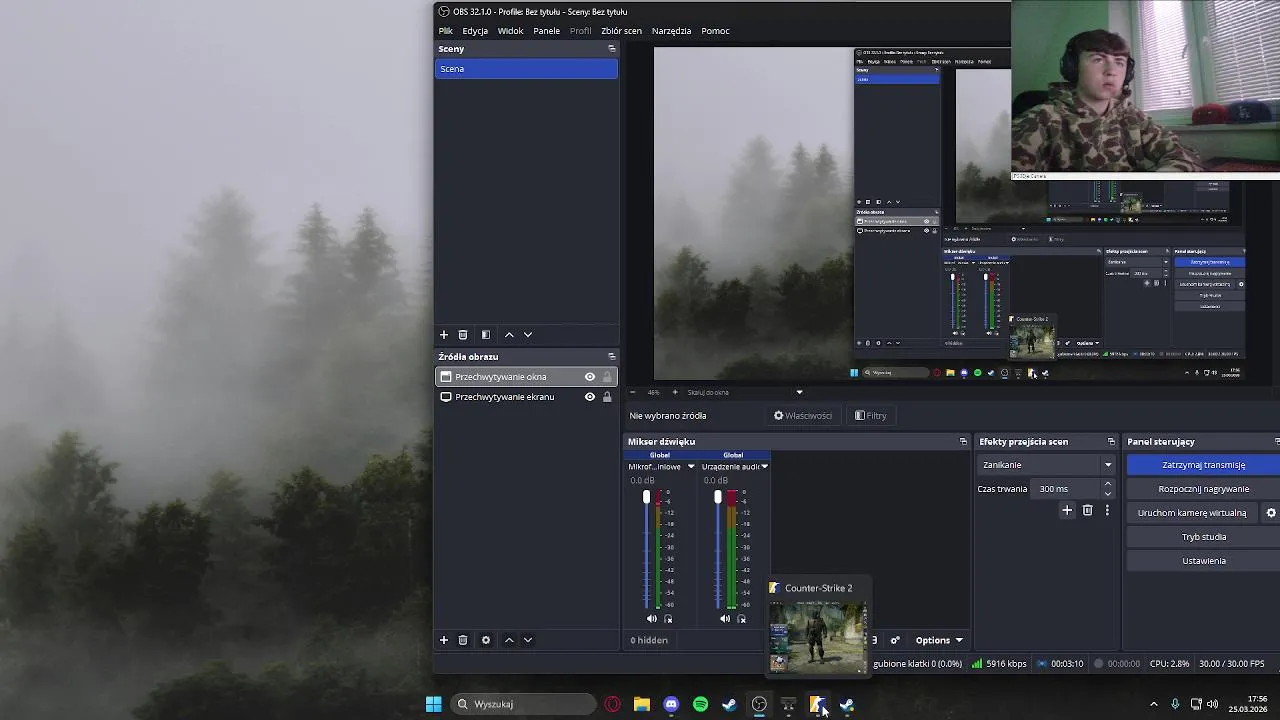The width and height of the screenshot is (1280, 720).
Task: Toggle monitoring headphones on Mikrofon channel
Action: click(x=669, y=619)
